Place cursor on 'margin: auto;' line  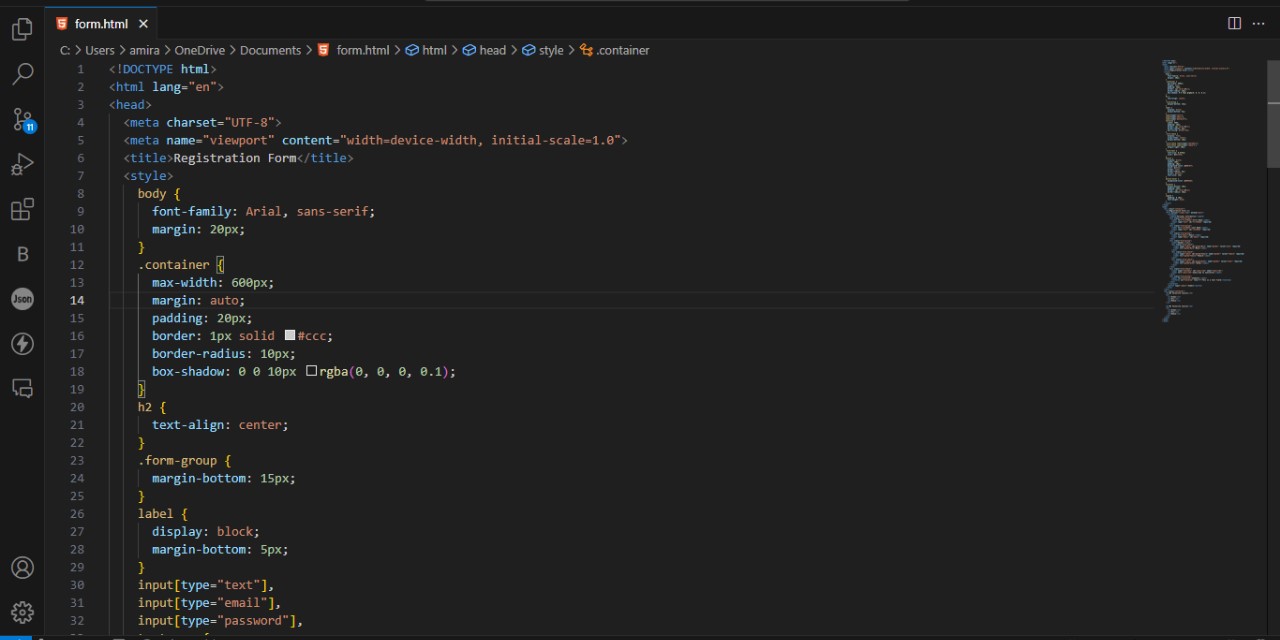[x=198, y=300]
